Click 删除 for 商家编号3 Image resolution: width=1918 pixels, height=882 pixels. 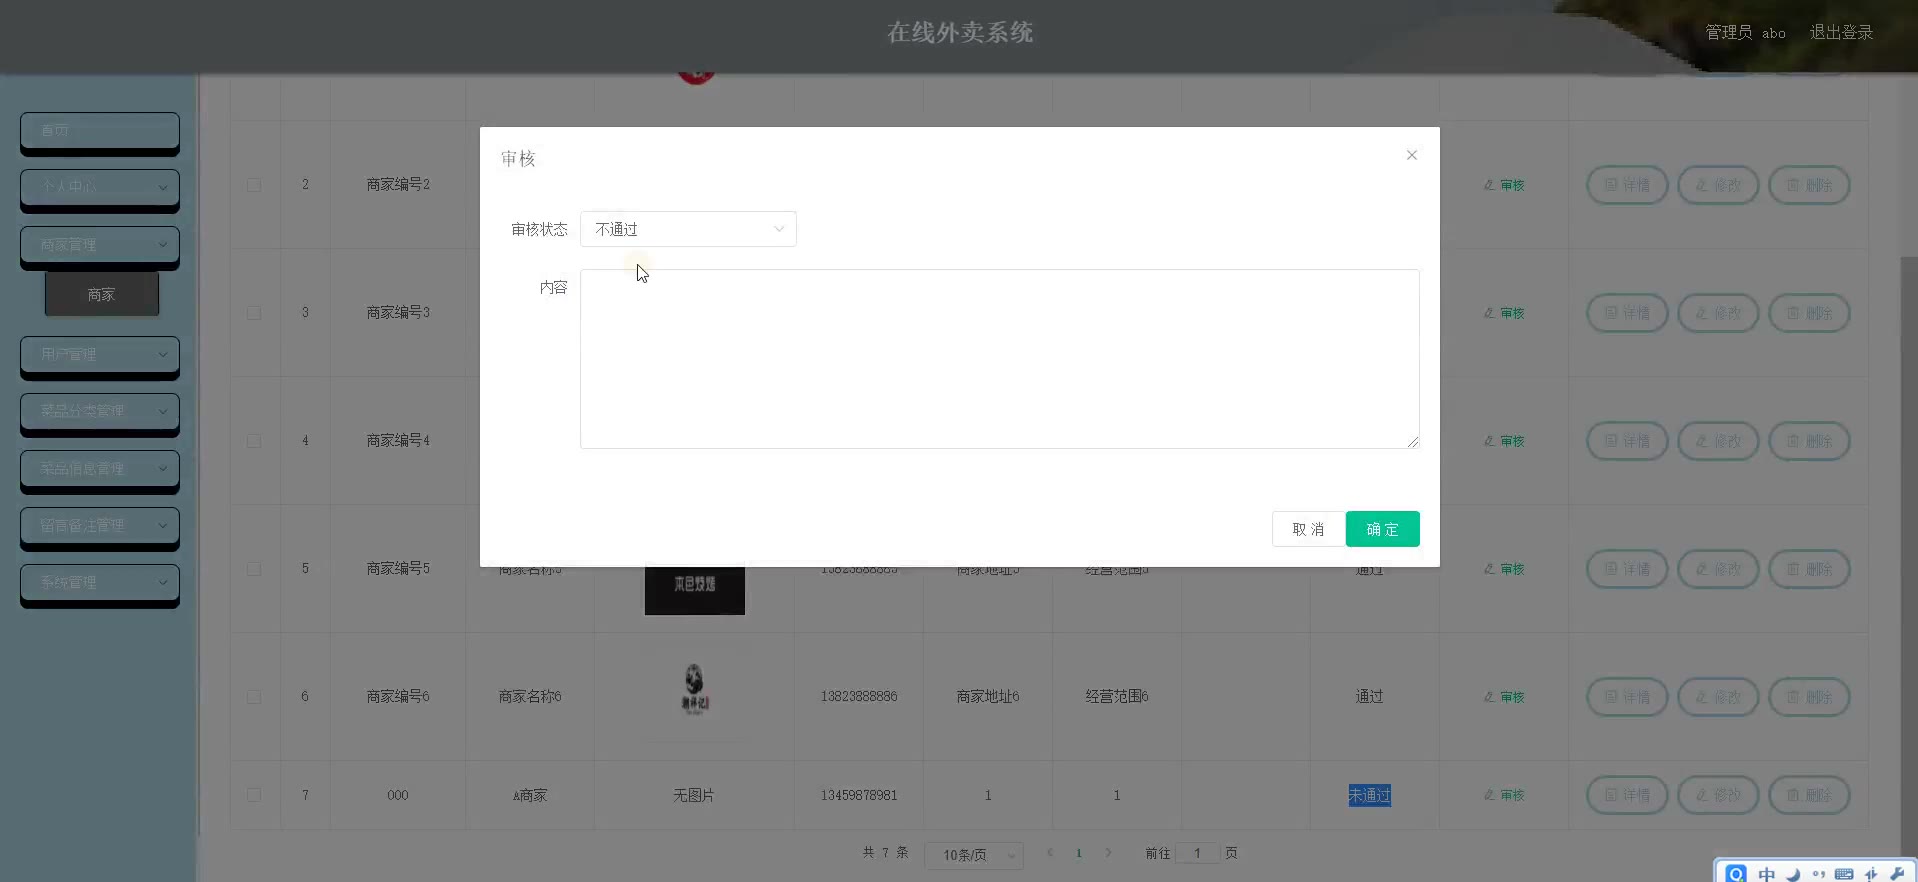(x=1809, y=313)
